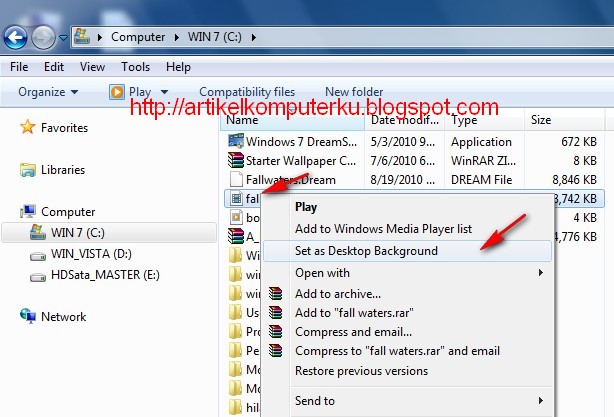Click Computer in the address bar
The height and width of the screenshot is (417, 614).
(138, 37)
